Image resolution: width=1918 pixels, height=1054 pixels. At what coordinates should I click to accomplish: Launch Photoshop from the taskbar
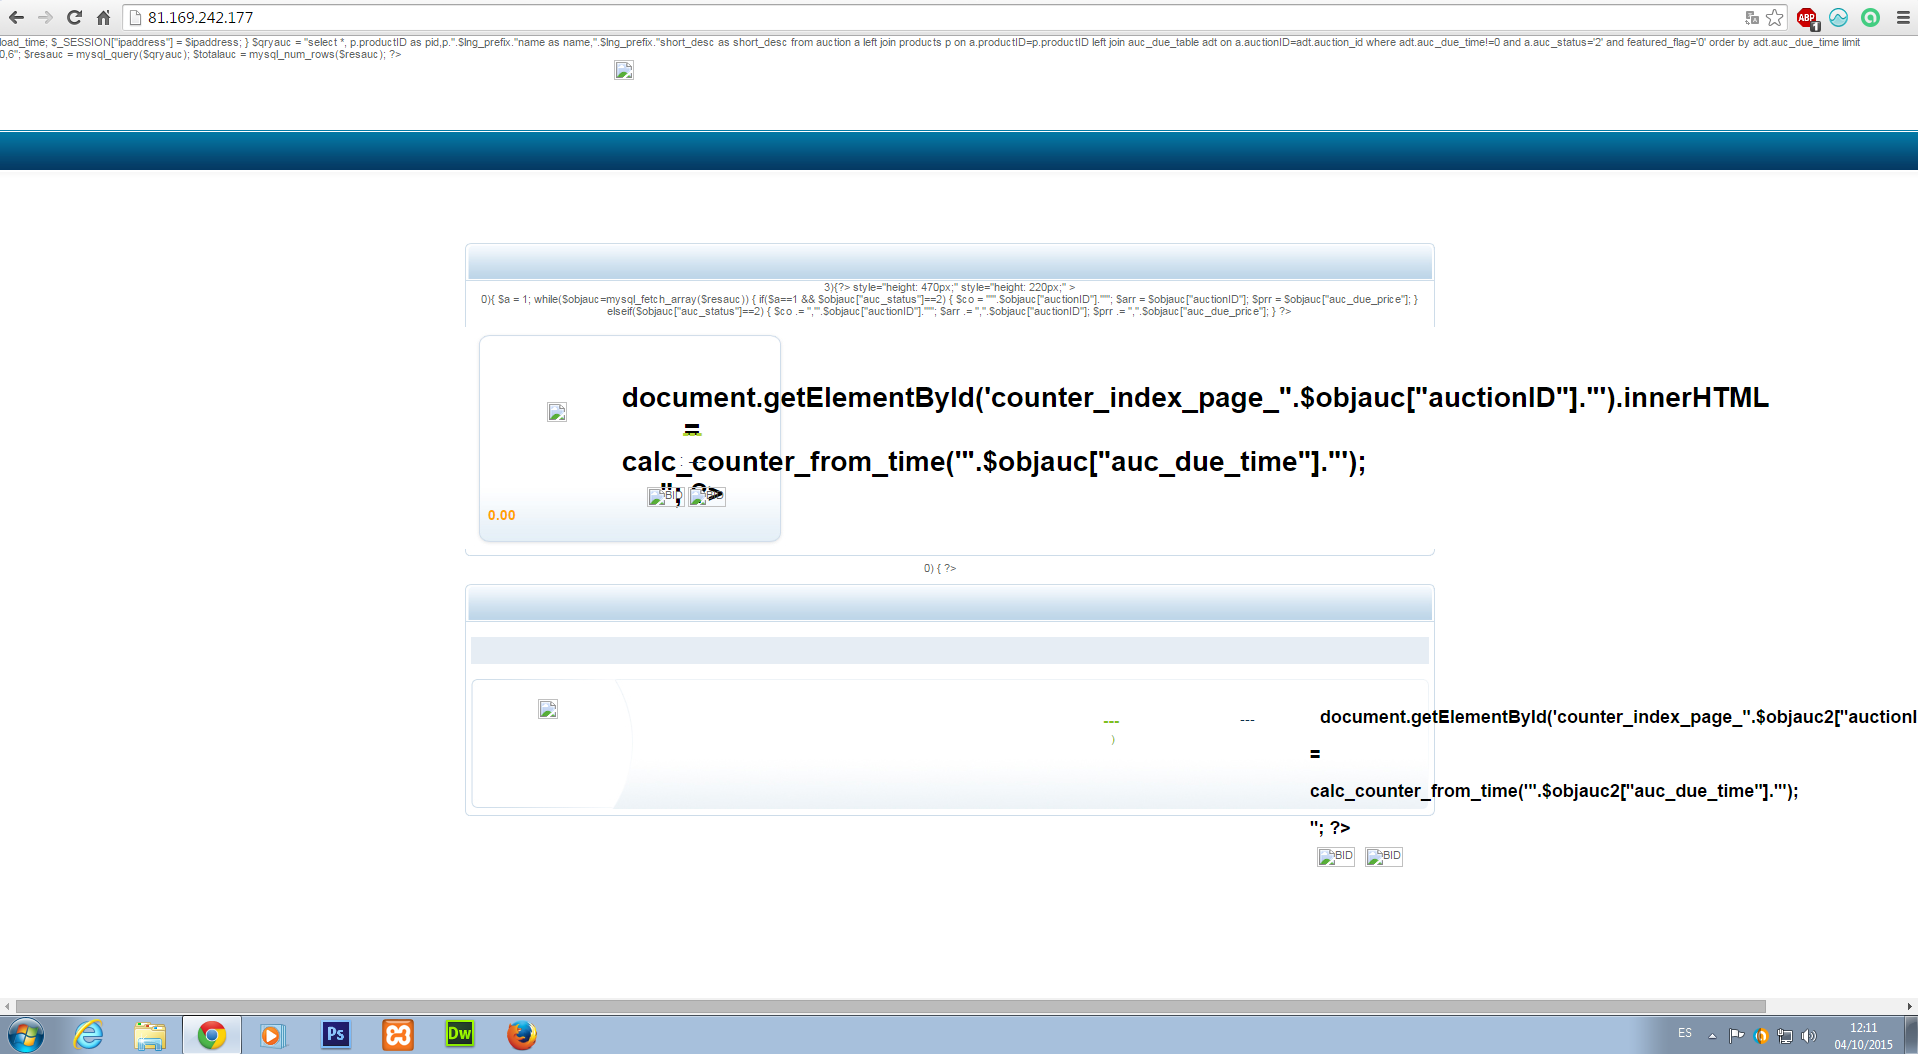(x=335, y=1034)
